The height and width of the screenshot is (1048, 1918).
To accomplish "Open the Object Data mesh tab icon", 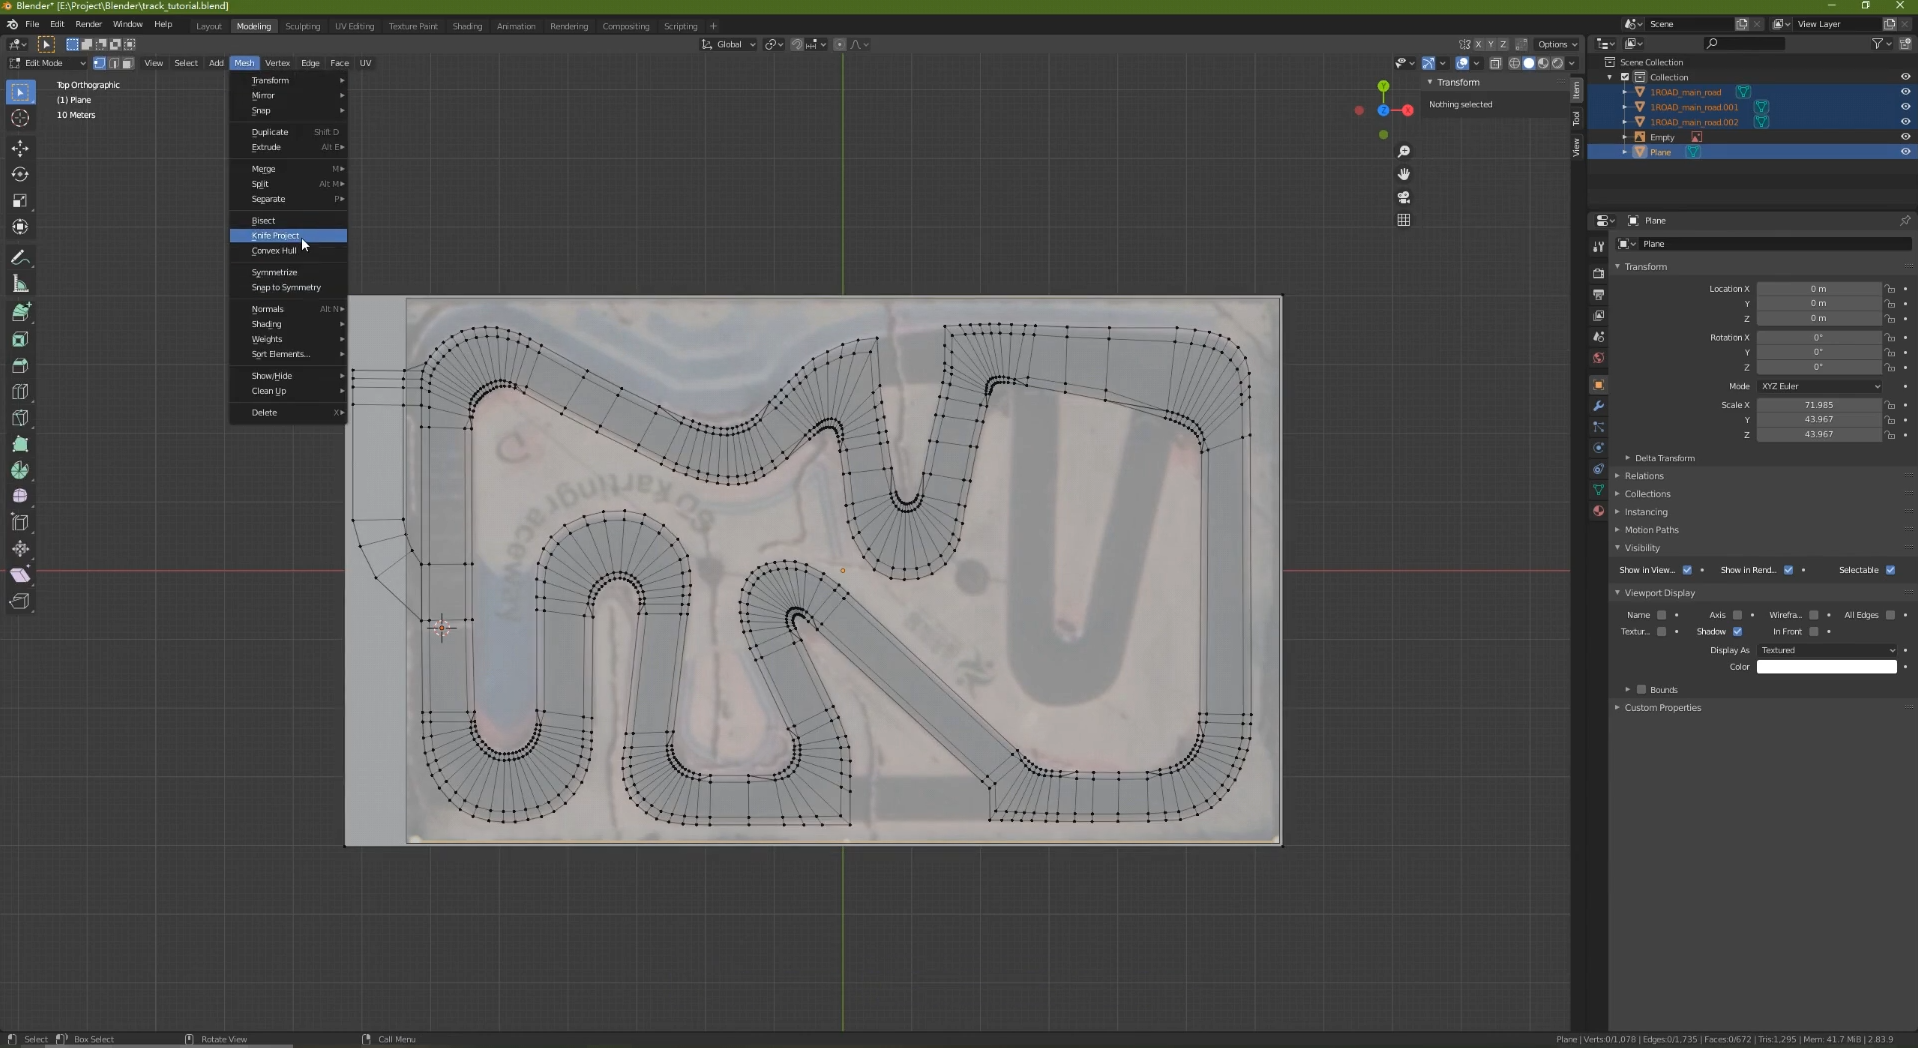I will point(1598,490).
